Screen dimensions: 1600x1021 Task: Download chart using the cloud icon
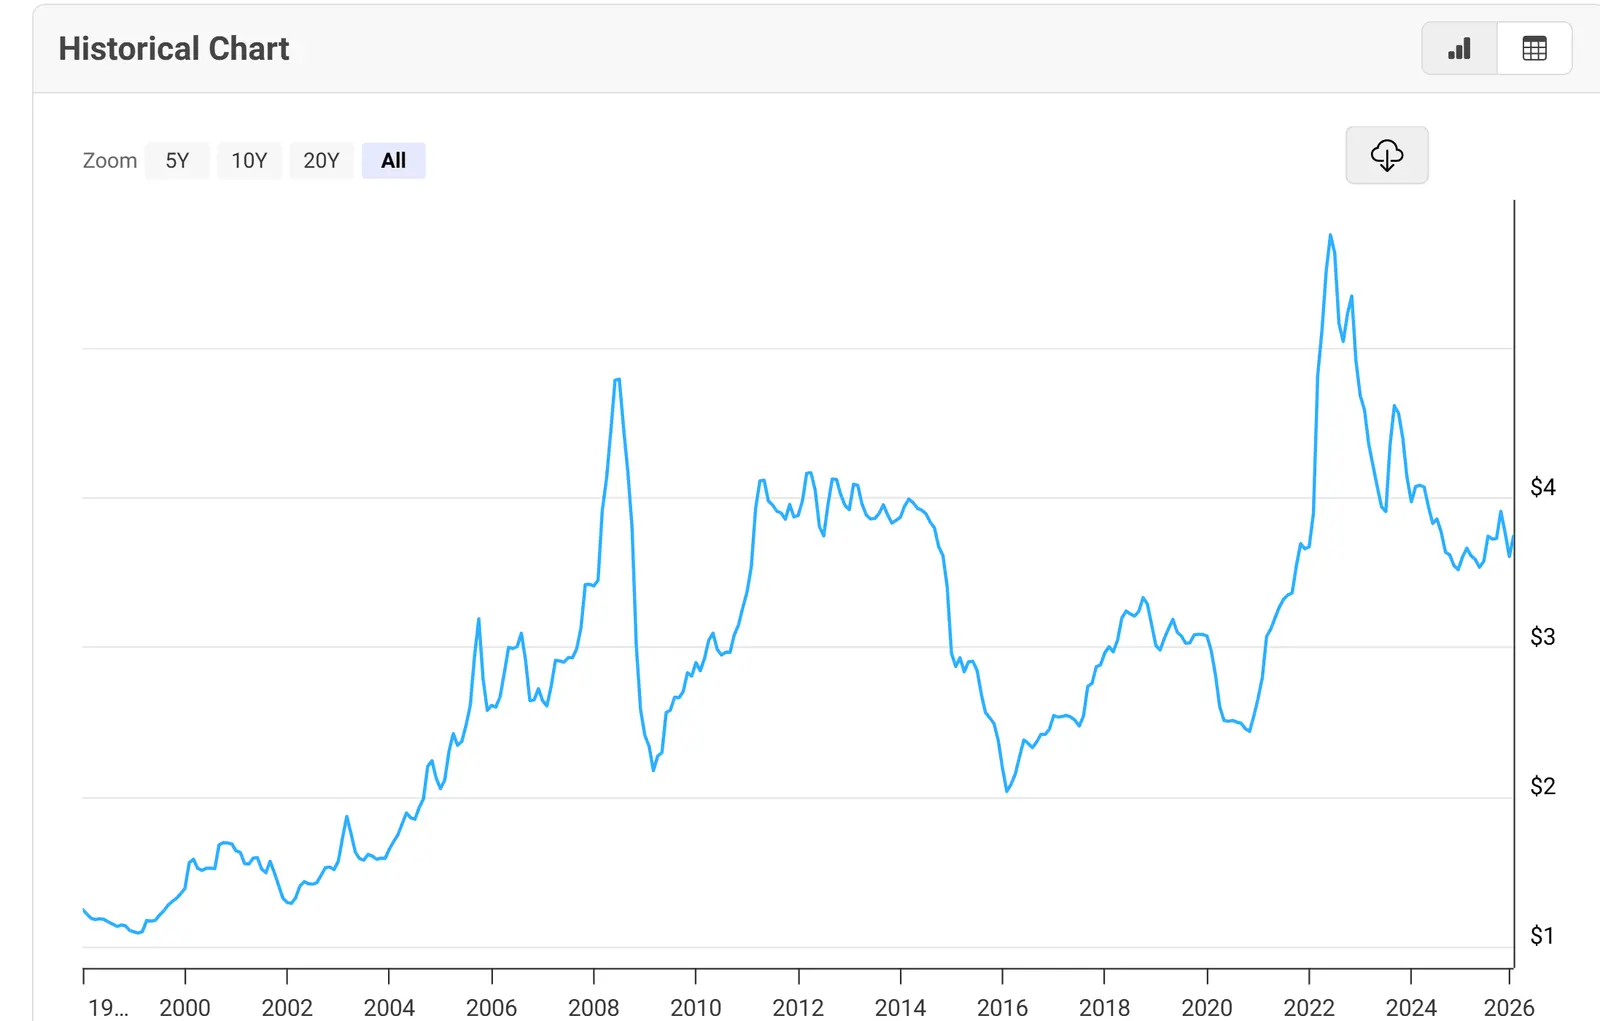(1387, 155)
